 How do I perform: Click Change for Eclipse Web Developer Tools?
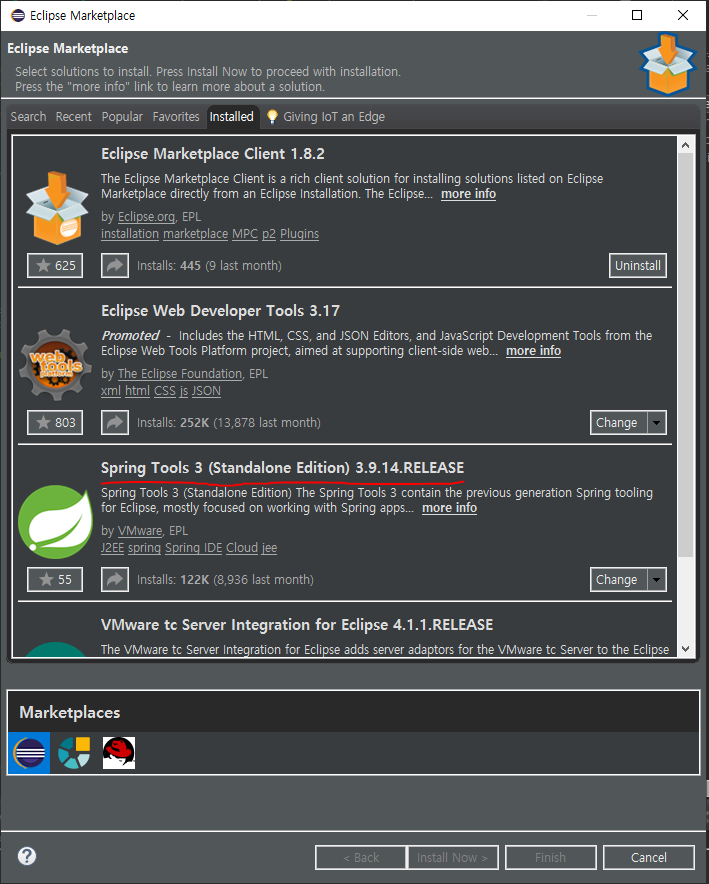[x=618, y=422]
